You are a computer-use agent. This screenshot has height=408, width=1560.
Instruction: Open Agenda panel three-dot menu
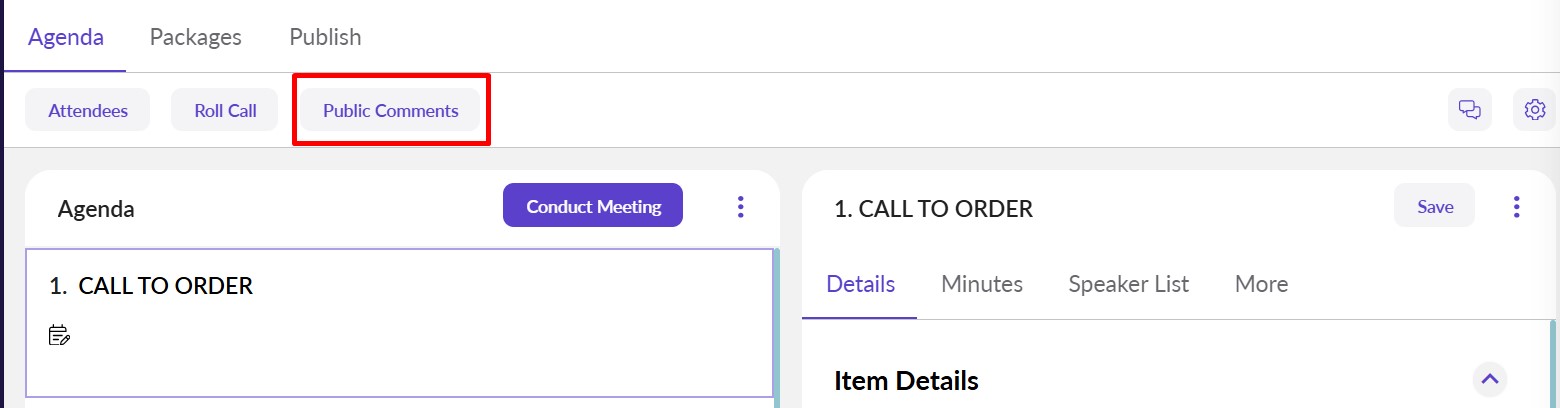click(x=740, y=207)
